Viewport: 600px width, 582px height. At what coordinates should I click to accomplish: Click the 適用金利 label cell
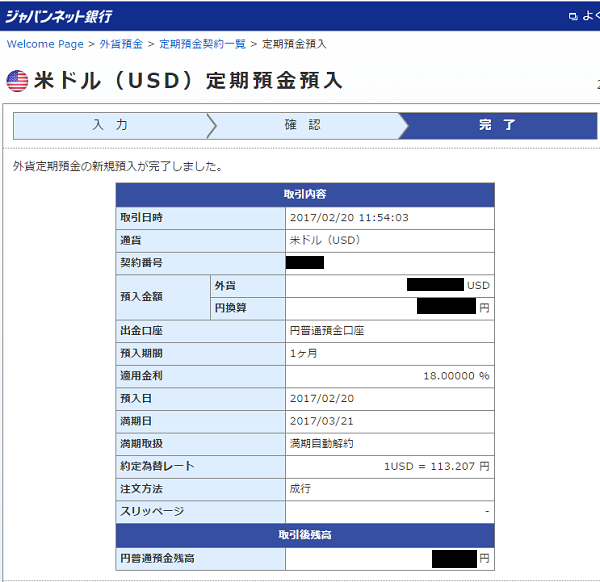pyautogui.click(x=201, y=376)
